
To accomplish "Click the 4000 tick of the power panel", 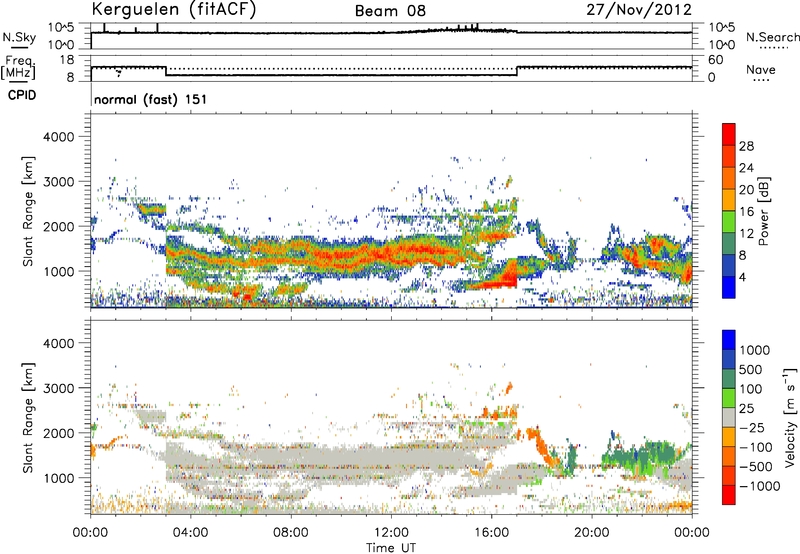I will pos(59,137).
